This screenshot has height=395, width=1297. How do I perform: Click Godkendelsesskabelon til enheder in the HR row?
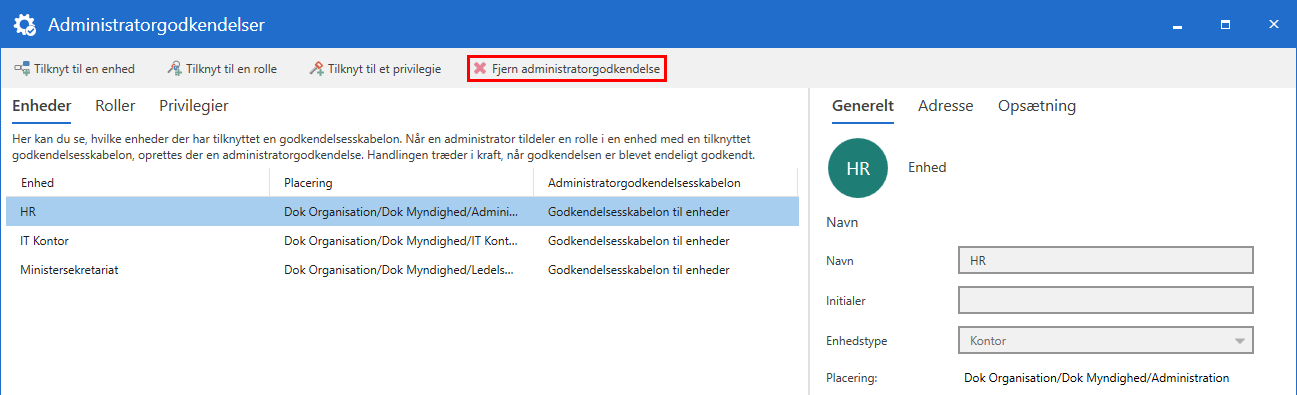pos(638,212)
